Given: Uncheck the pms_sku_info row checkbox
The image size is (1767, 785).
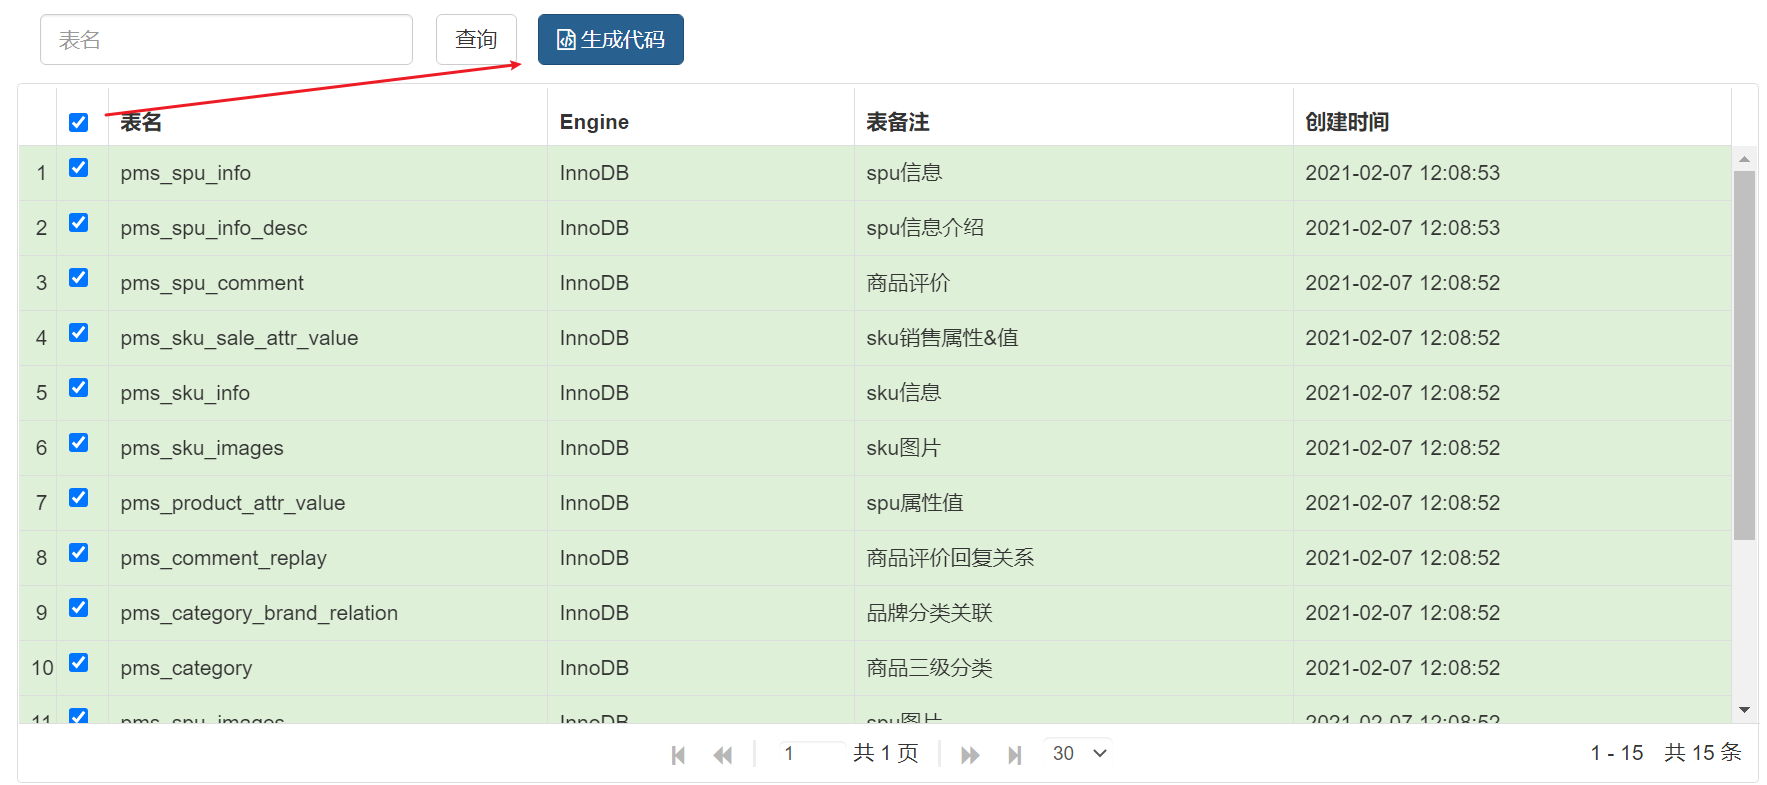Looking at the screenshot, I should [x=79, y=388].
